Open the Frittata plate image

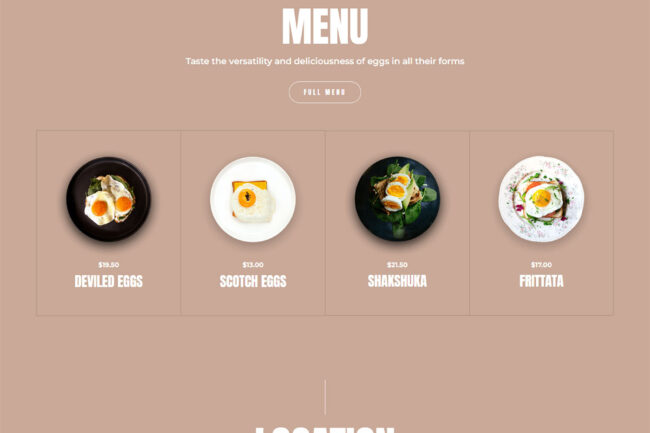tap(541, 199)
